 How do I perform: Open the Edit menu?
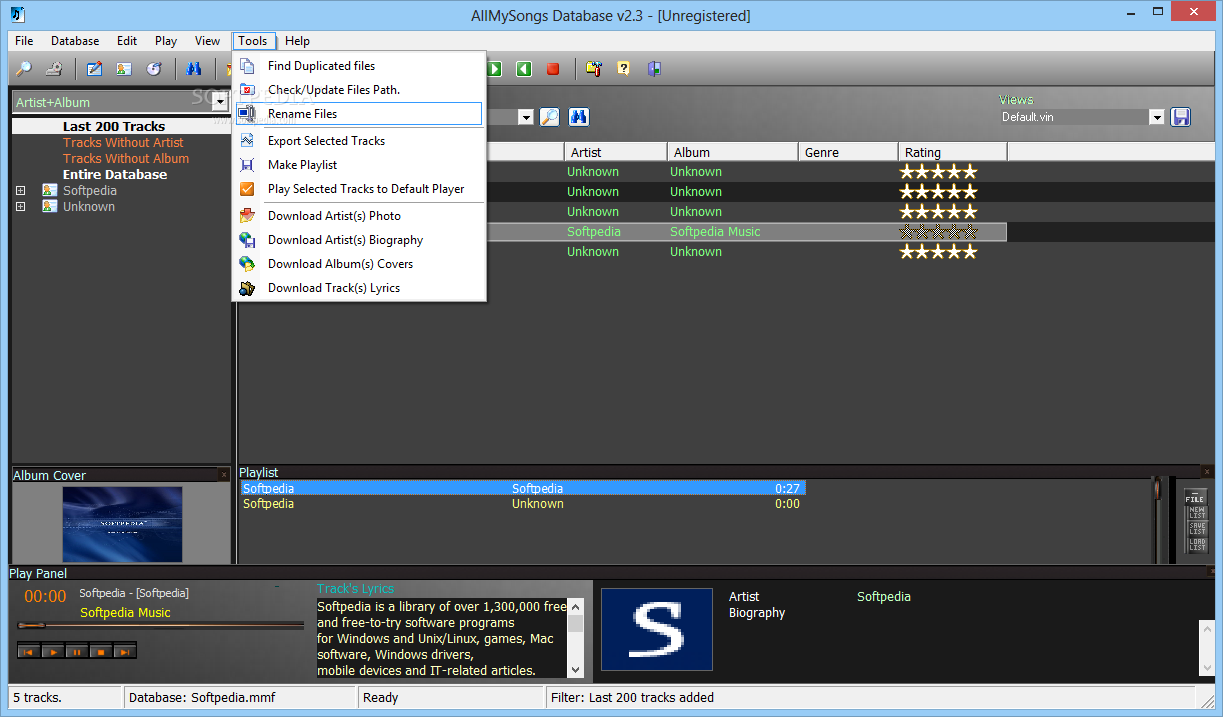point(127,41)
